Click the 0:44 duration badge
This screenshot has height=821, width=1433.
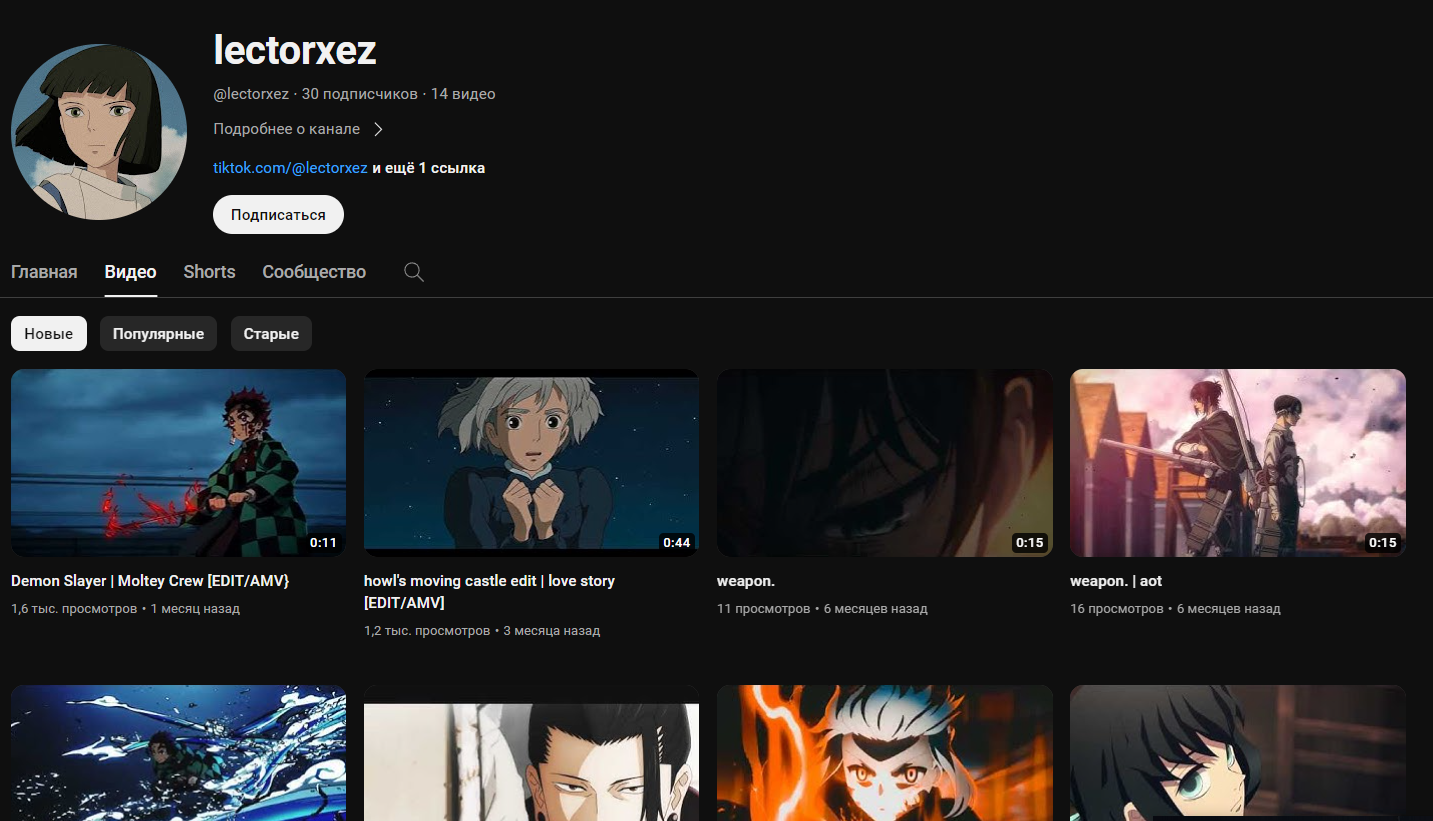coord(677,543)
